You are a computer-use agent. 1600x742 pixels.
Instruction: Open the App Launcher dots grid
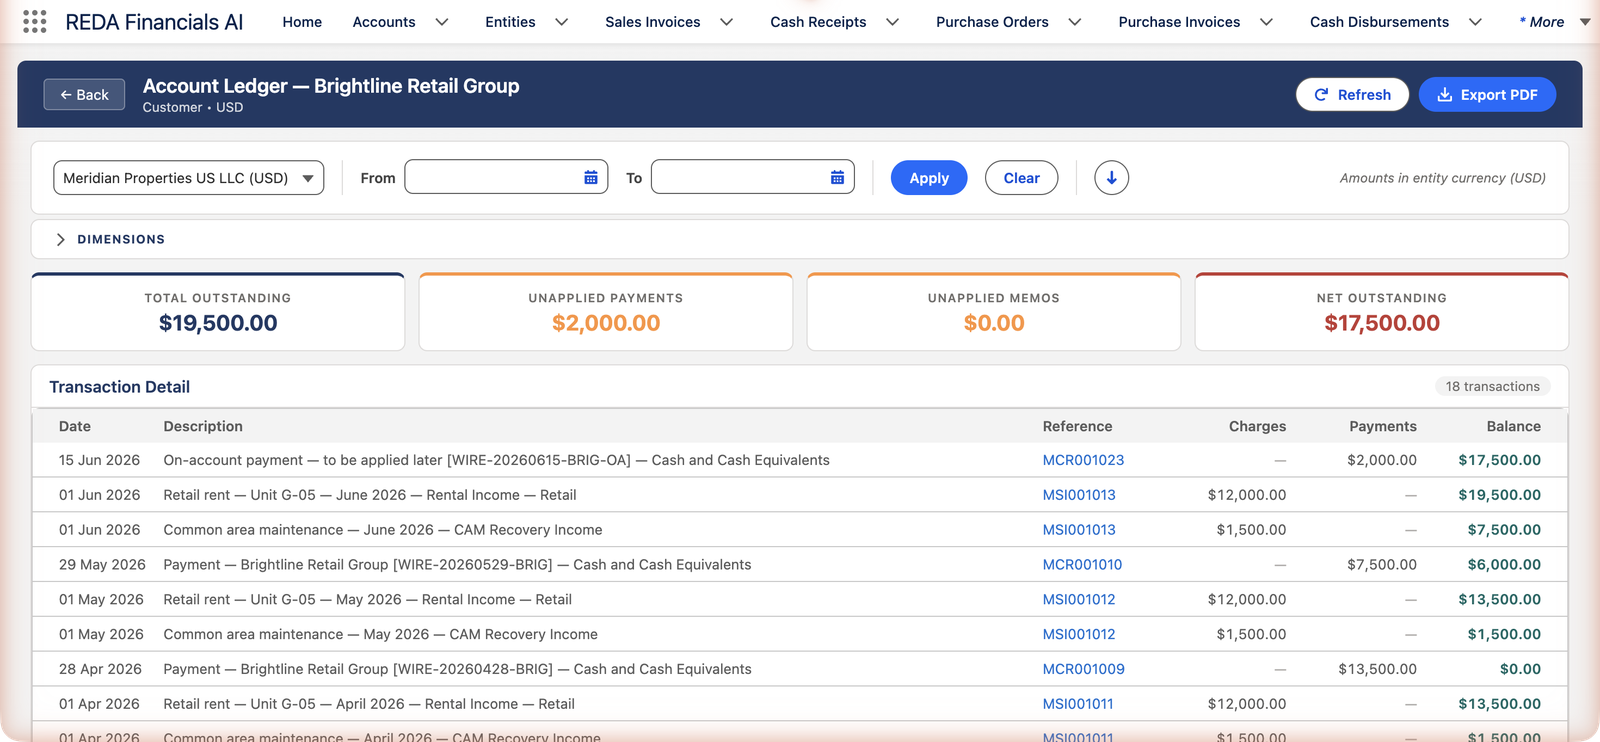coord(34,22)
